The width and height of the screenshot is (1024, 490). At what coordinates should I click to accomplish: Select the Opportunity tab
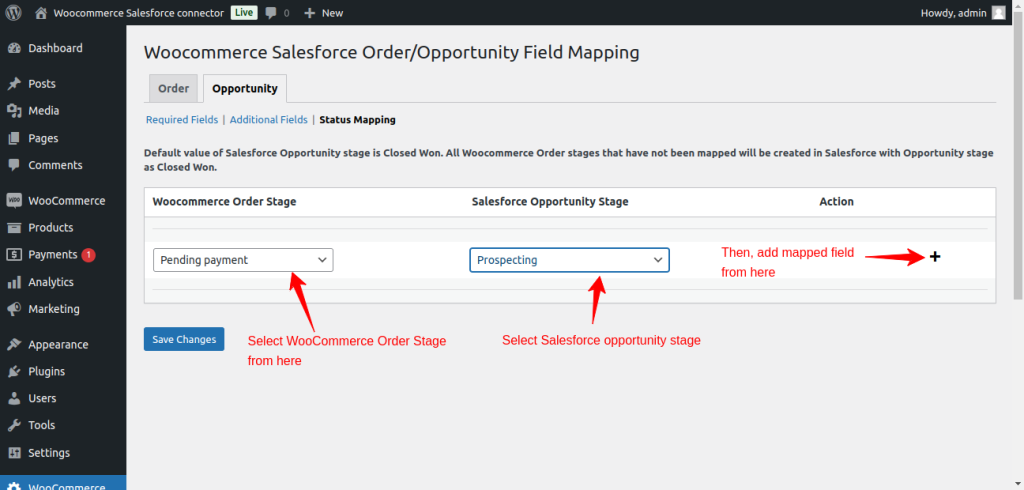pos(245,89)
